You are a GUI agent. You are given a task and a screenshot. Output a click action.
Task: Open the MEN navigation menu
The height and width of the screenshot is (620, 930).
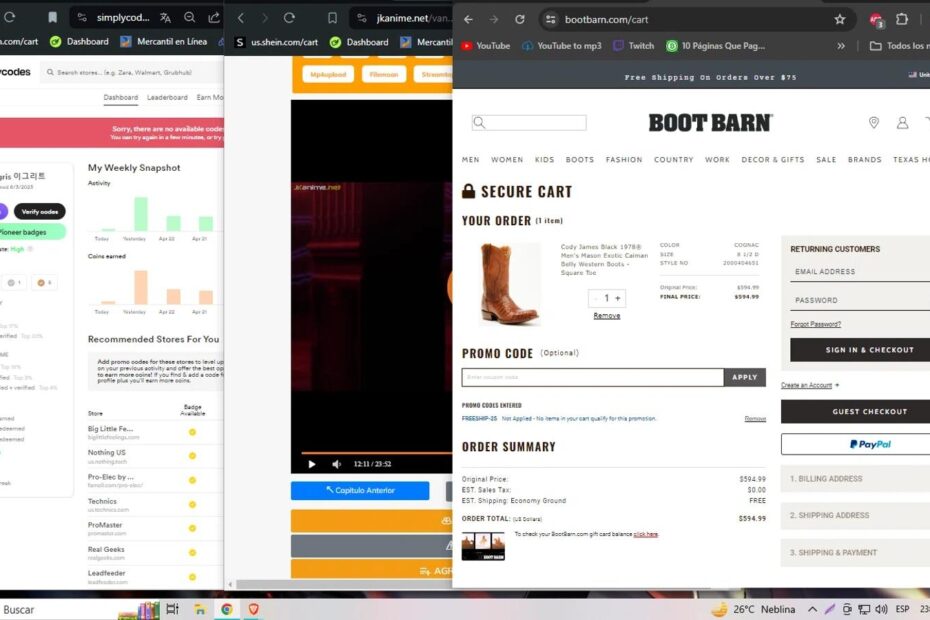click(x=470, y=160)
